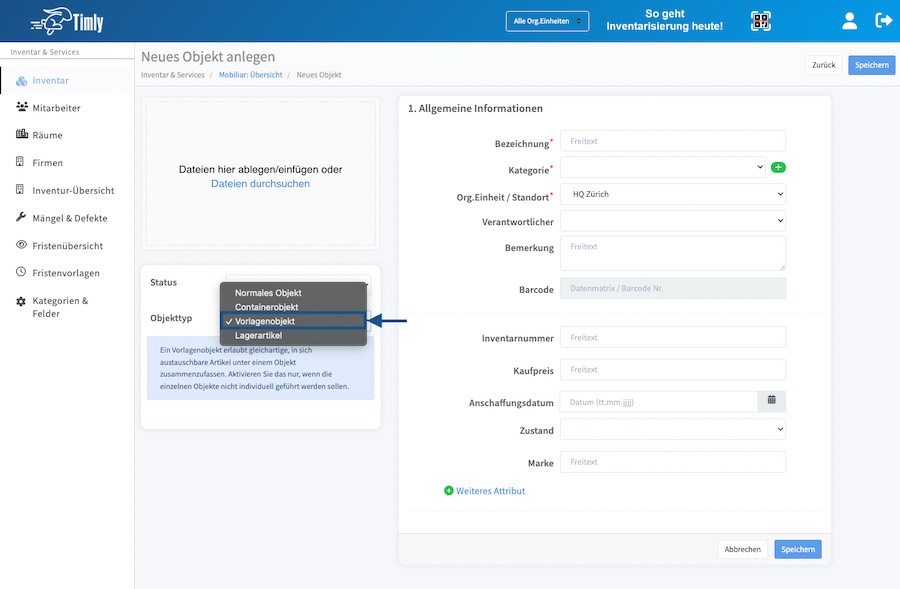
Task: Choose the Vorlagenobjekt option
Action: (x=293, y=321)
